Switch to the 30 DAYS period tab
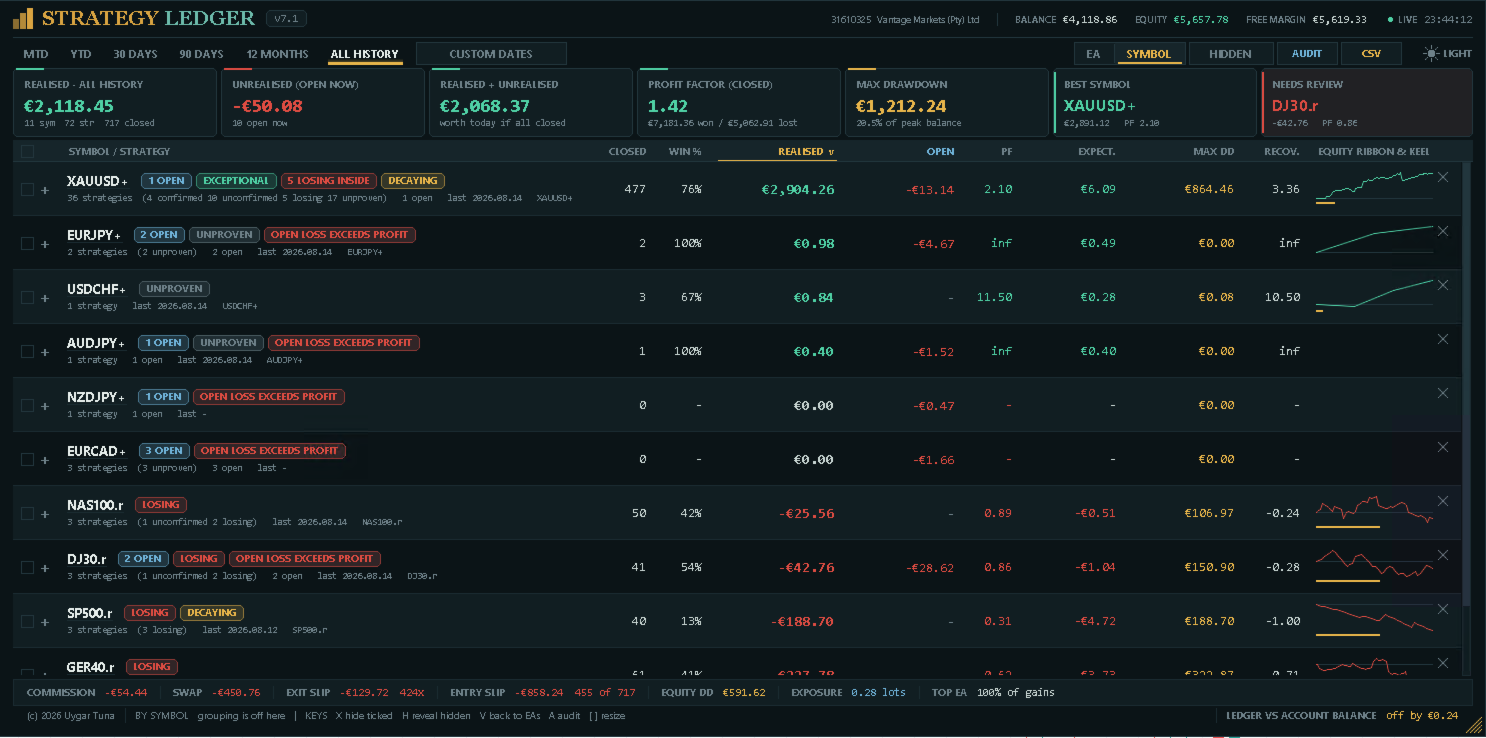The height and width of the screenshot is (738, 1486). [135, 54]
